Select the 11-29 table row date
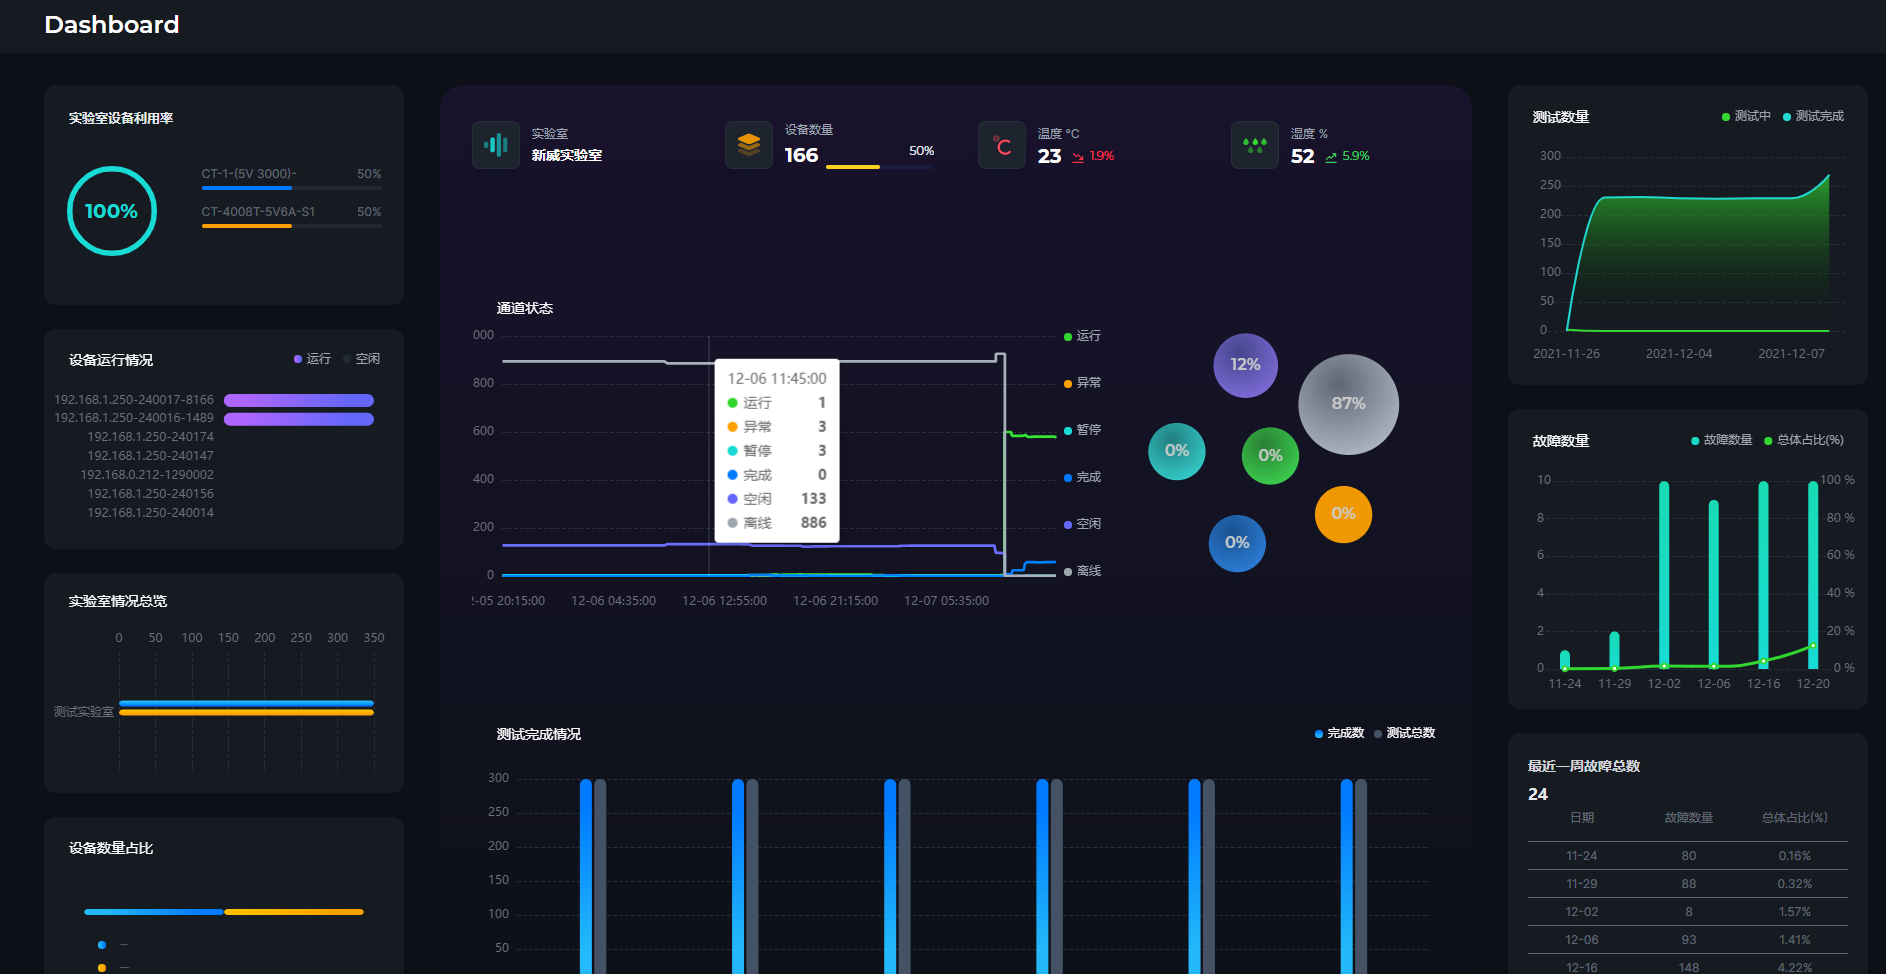1886x974 pixels. tap(1582, 884)
